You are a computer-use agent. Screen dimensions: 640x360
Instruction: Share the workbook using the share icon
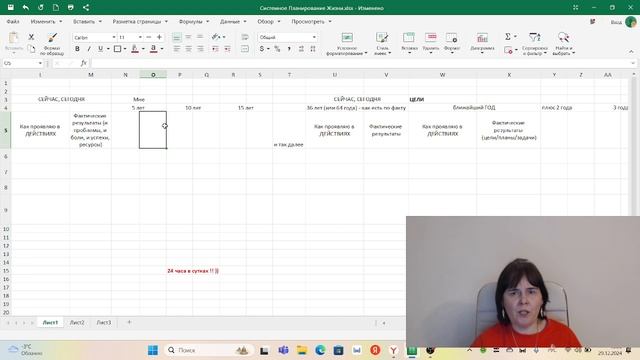click(x=86, y=7)
